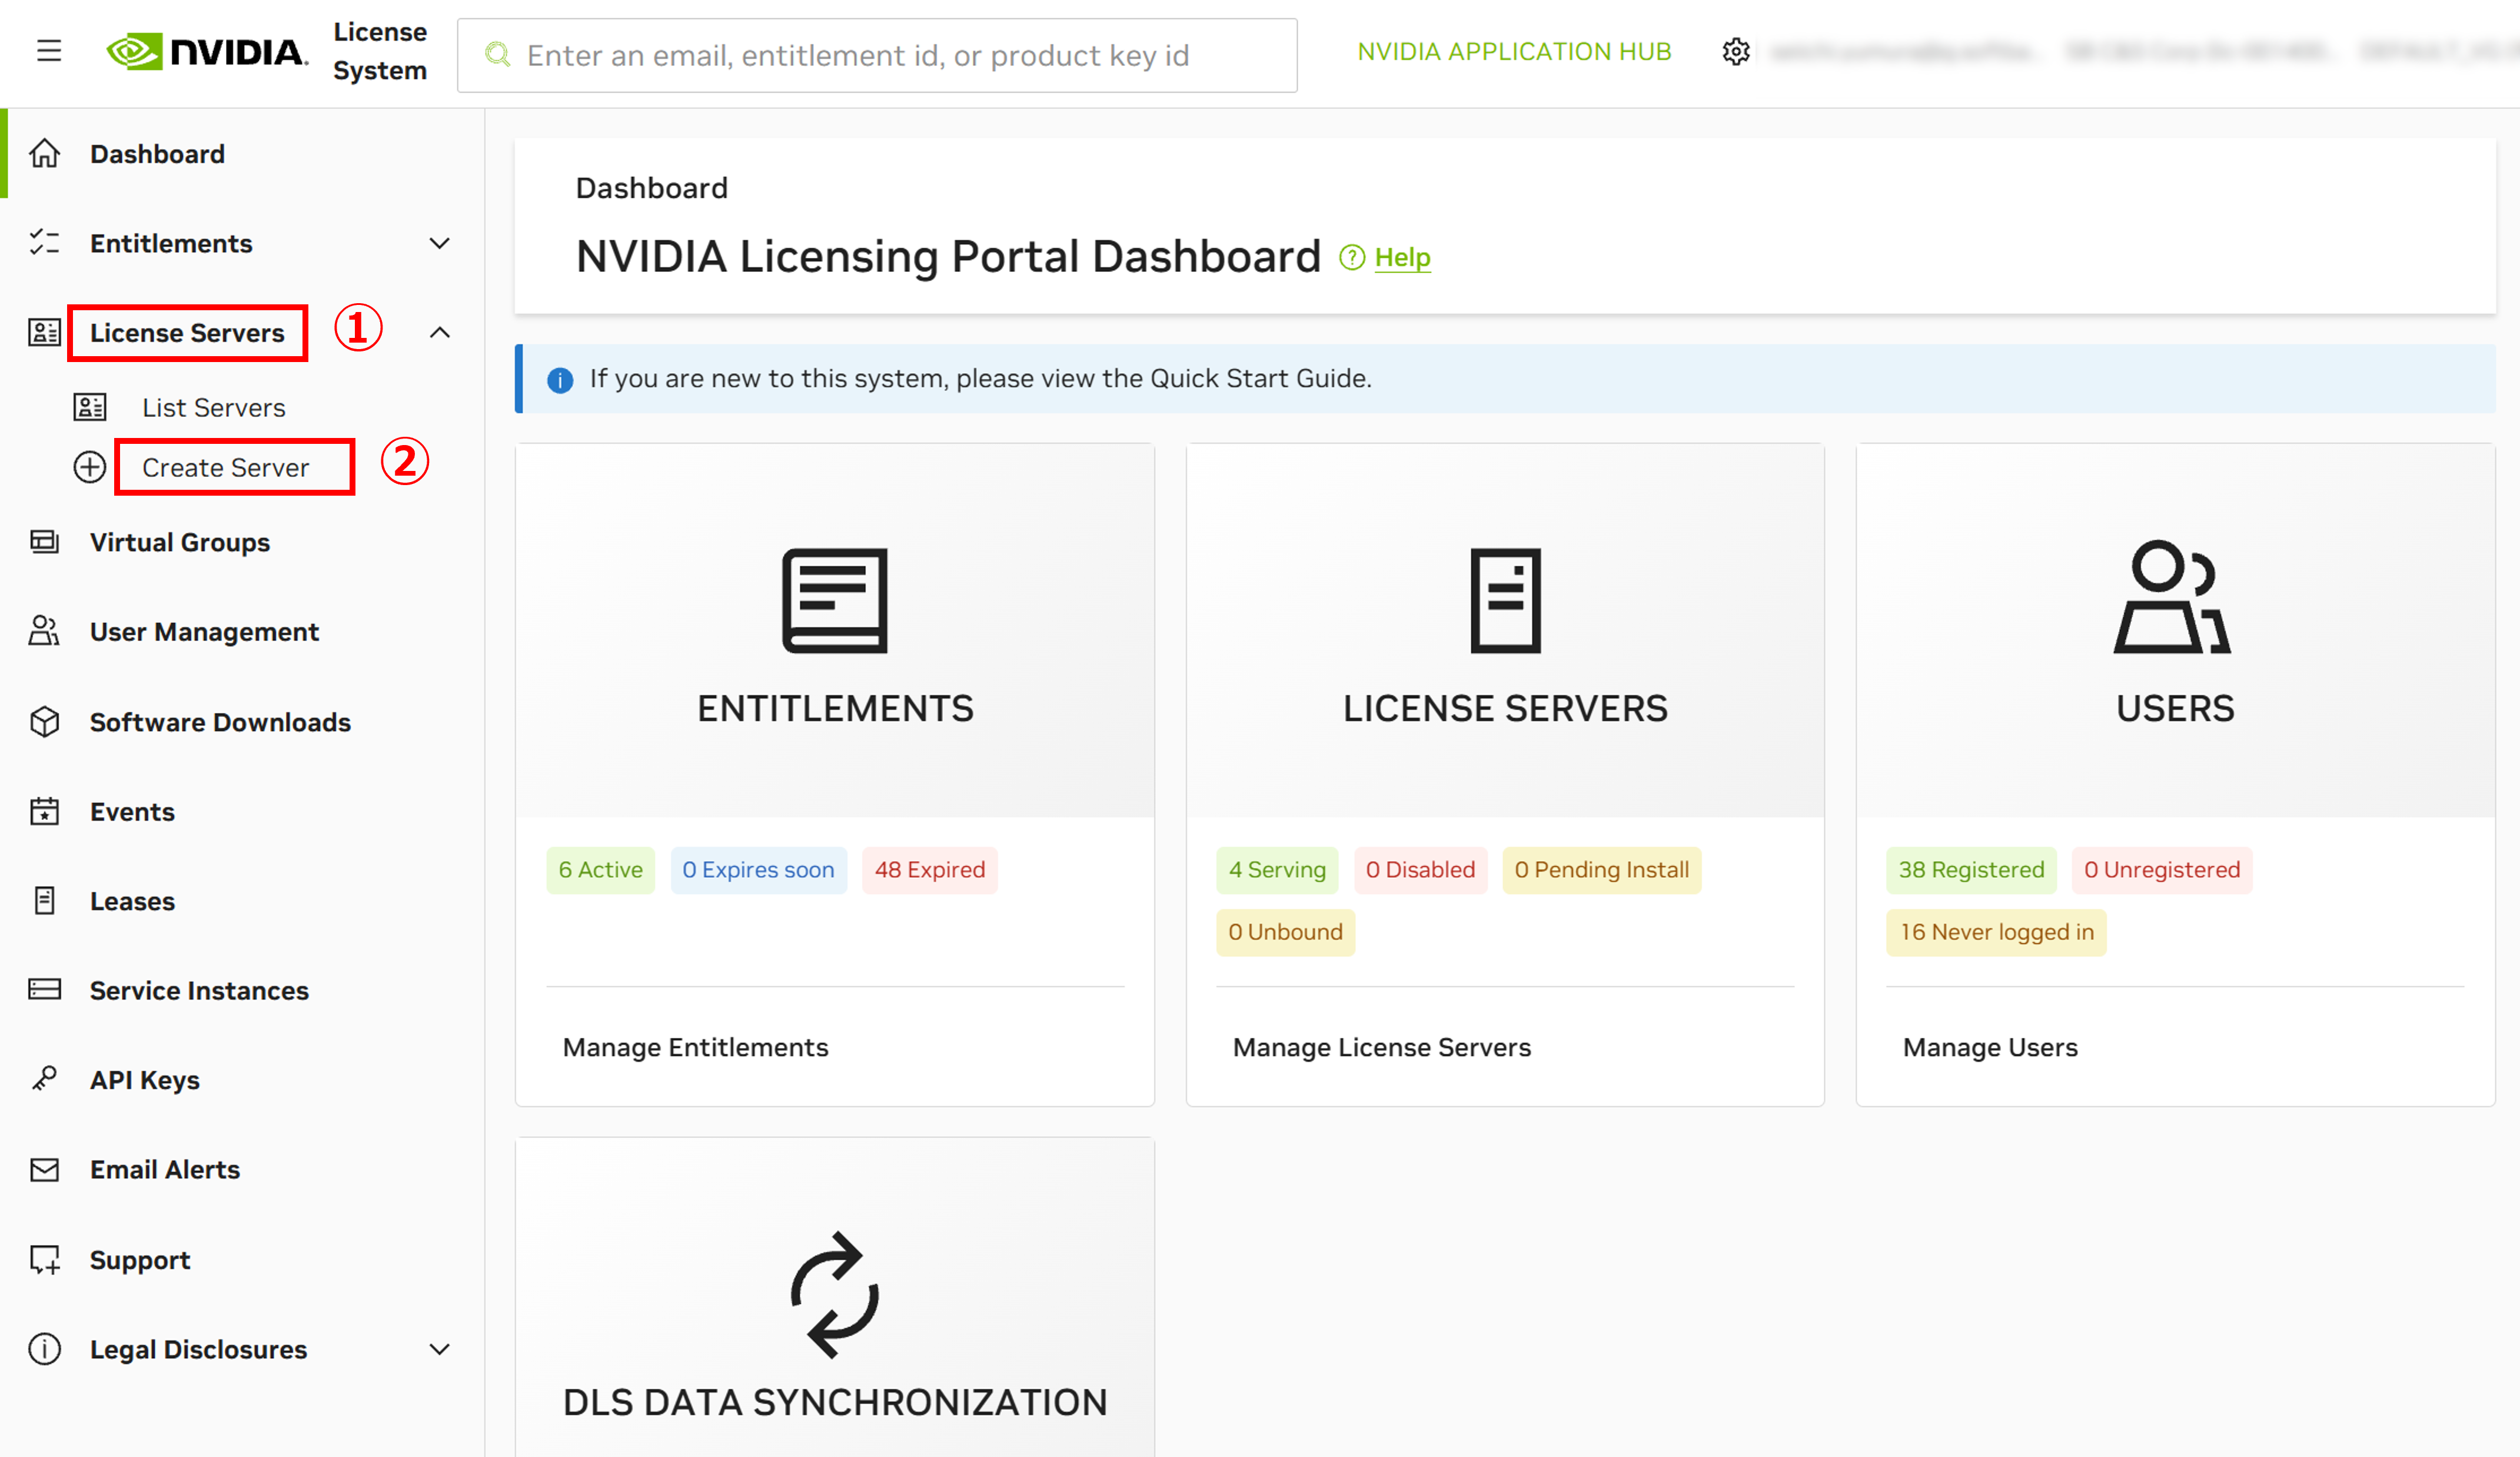Click the Software Downloads cube icon

(45, 722)
